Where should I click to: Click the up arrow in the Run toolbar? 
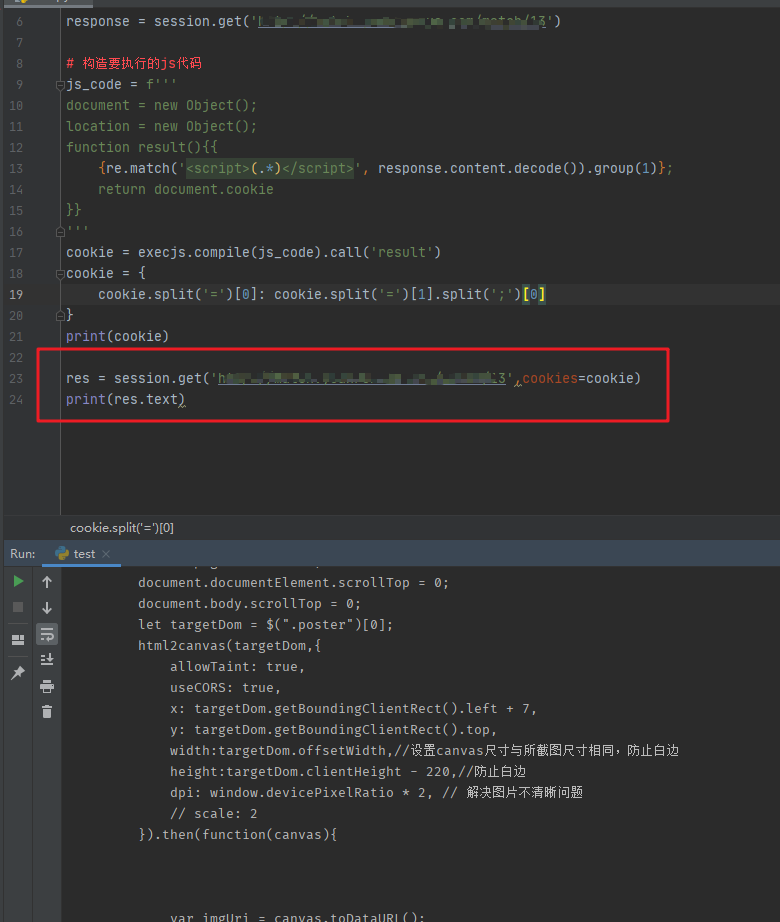pyautogui.click(x=47, y=582)
